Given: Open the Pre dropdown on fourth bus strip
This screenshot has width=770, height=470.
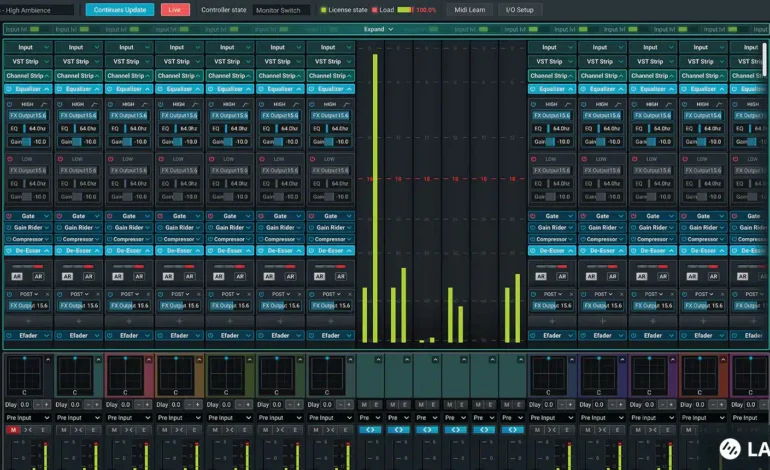Looking at the screenshot, I should (455, 417).
